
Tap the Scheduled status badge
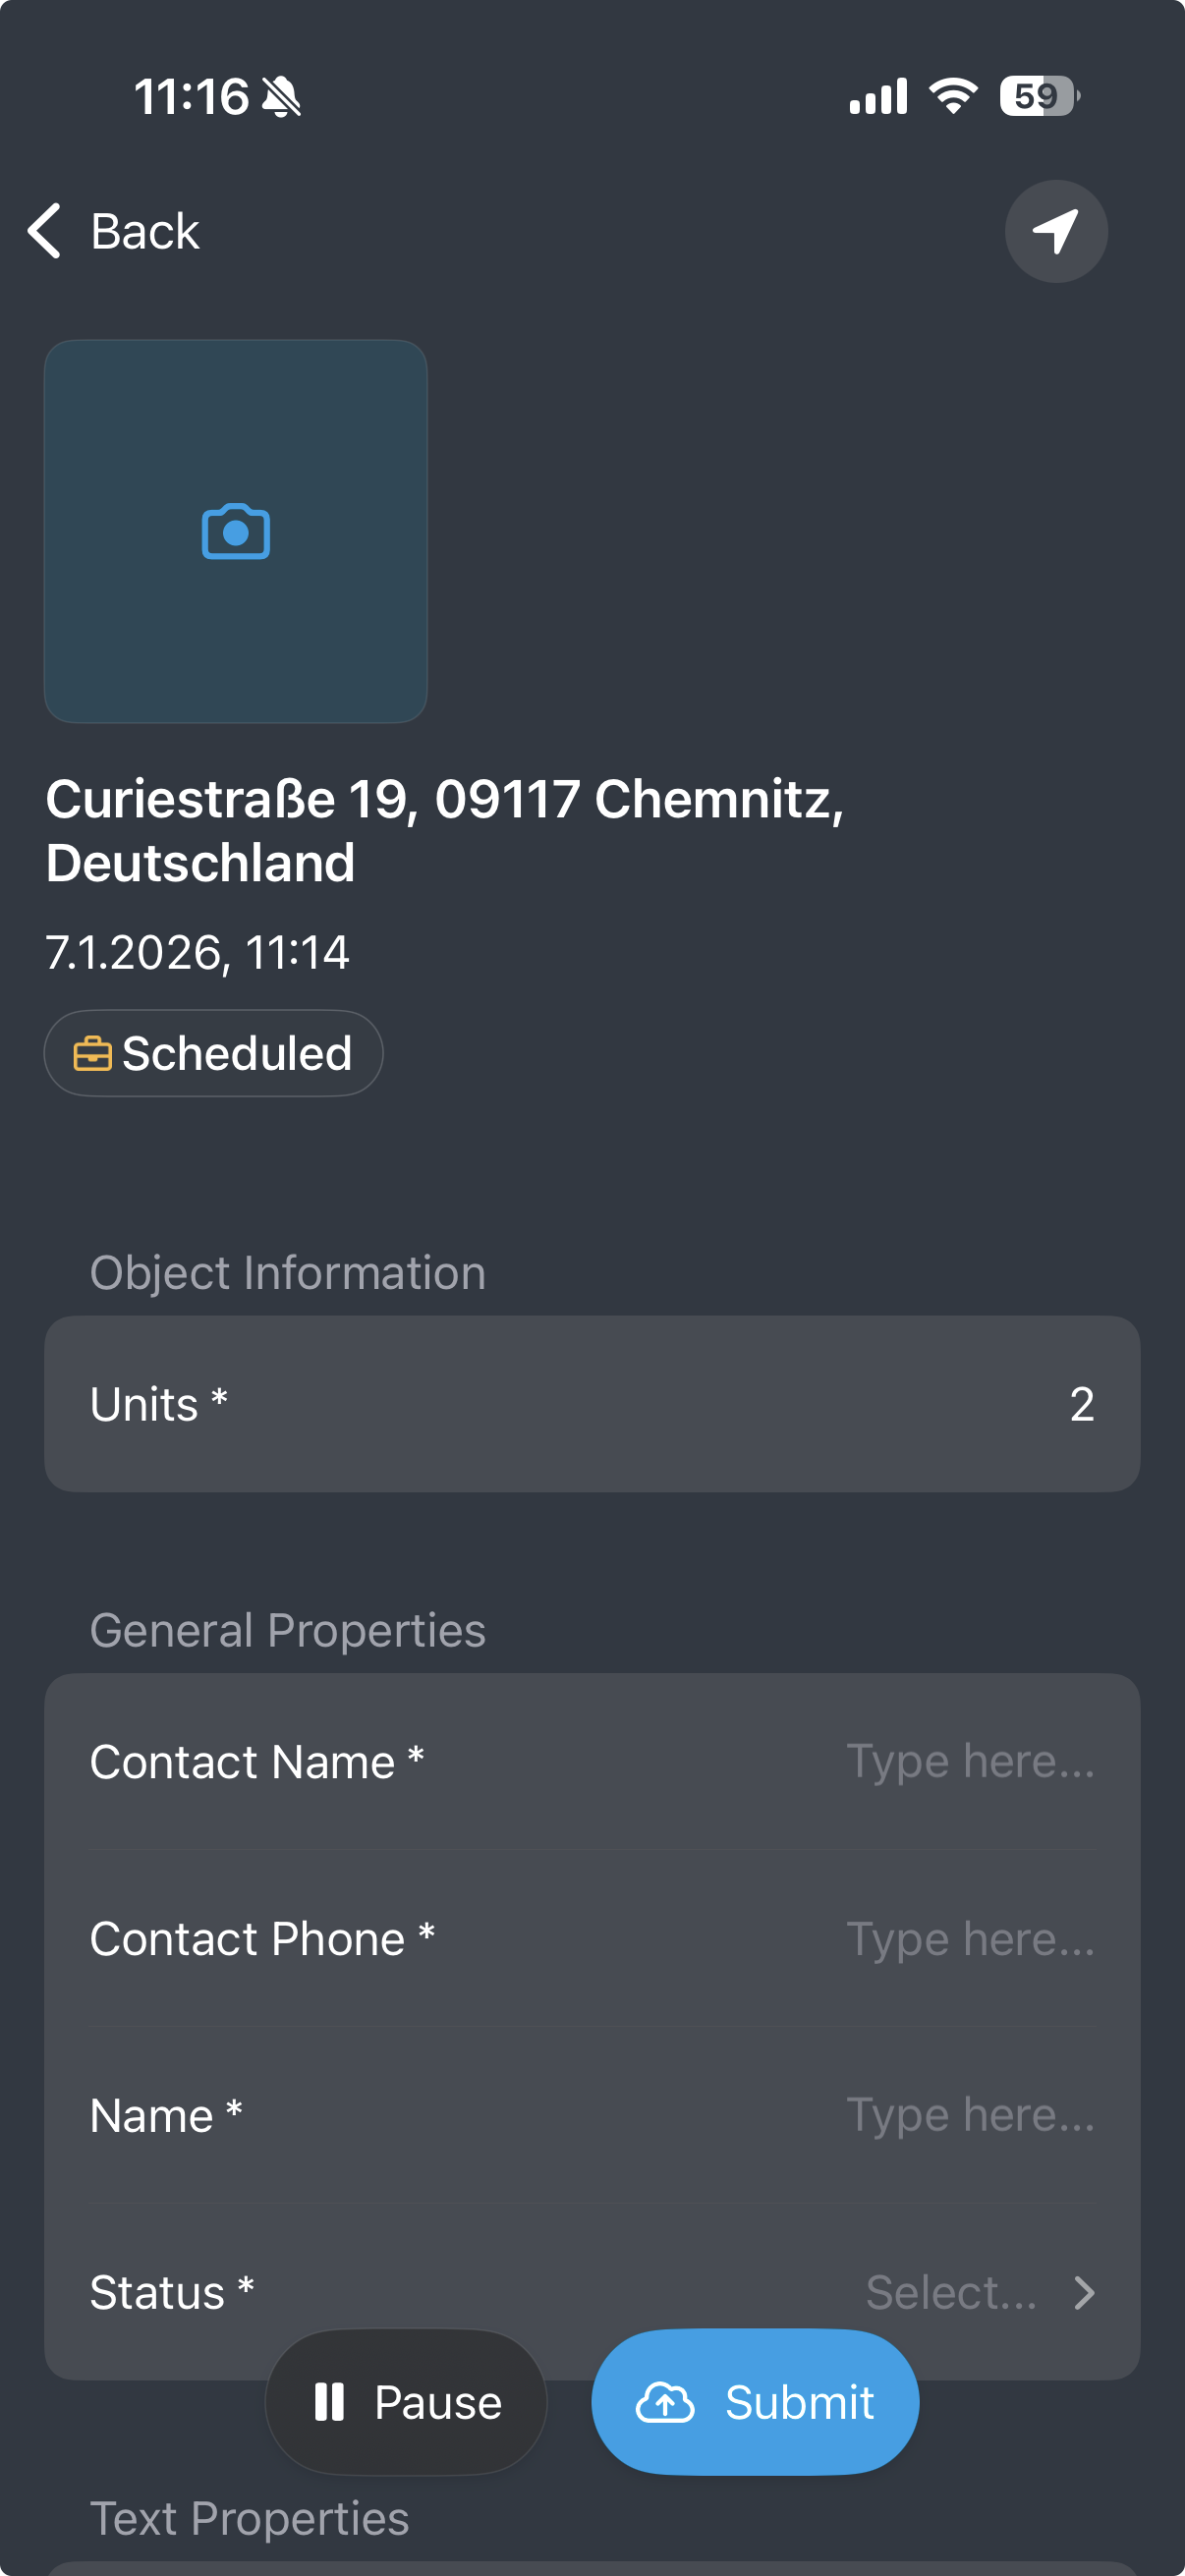point(214,1054)
